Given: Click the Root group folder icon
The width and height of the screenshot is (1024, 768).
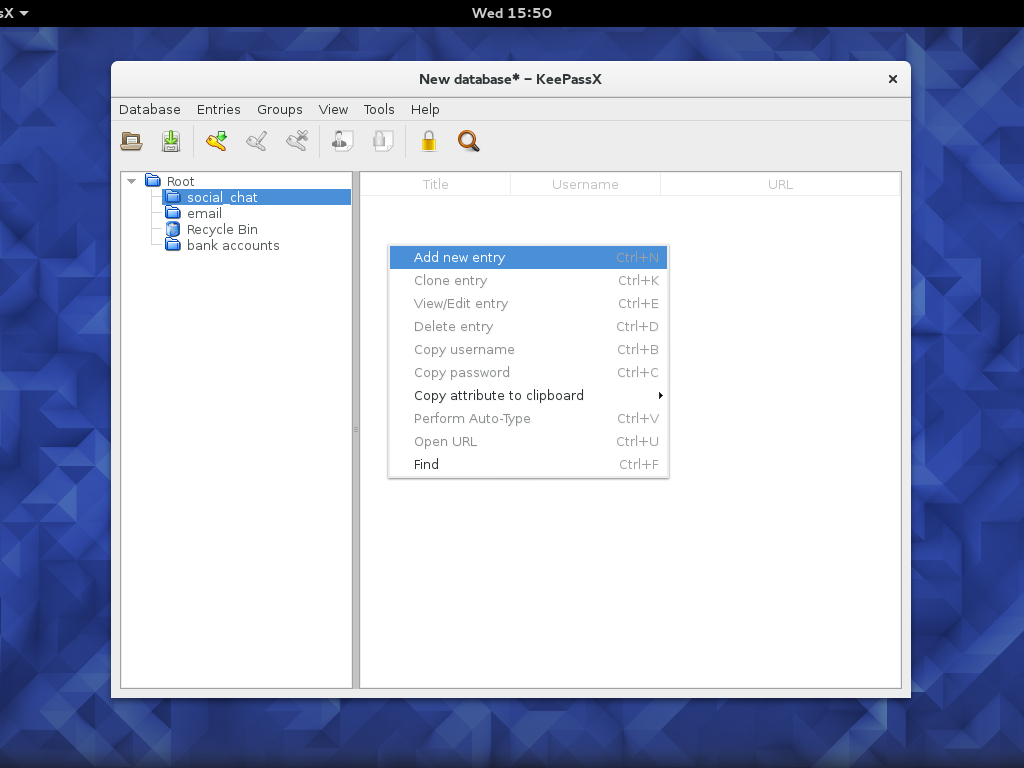Looking at the screenshot, I should pos(153,180).
